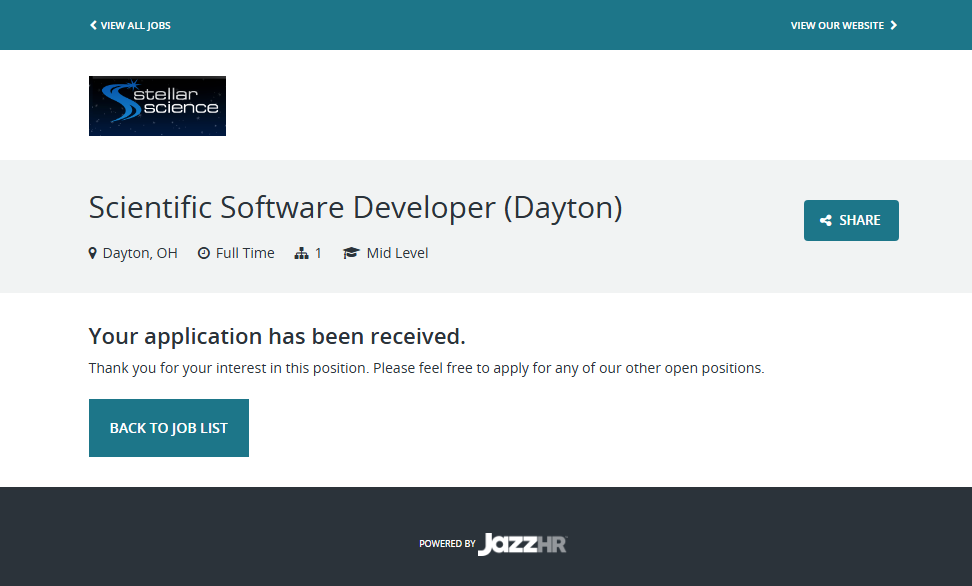Click the clock icon next to Full Time
The width and height of the screenshot is (972, 586).
click(x=204, y=254)
